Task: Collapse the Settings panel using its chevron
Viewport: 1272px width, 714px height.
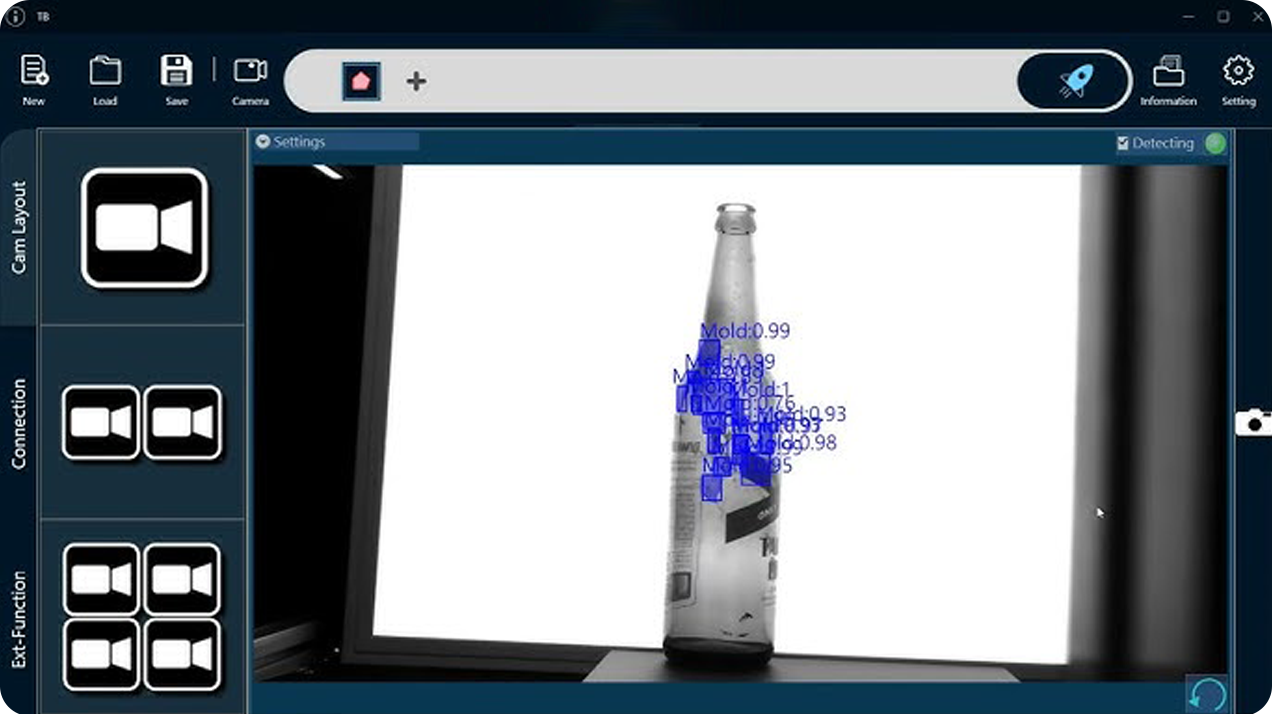Action: pos(263,141)
